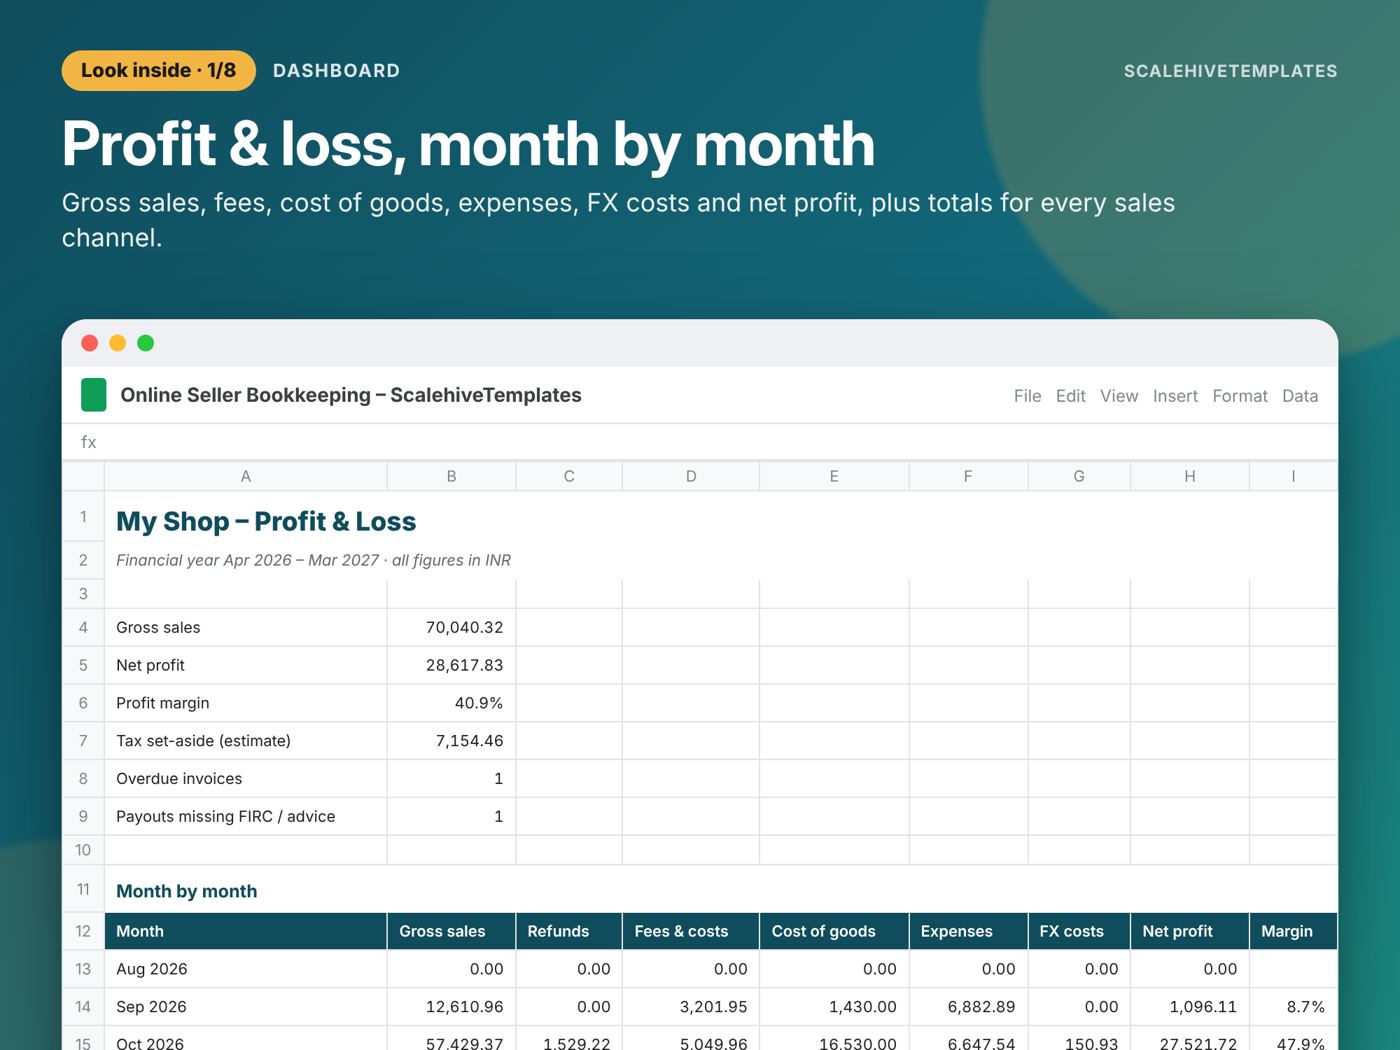Select column G header
Viewport: 1400px width, 1050px height.
(x=1079, y=476)
